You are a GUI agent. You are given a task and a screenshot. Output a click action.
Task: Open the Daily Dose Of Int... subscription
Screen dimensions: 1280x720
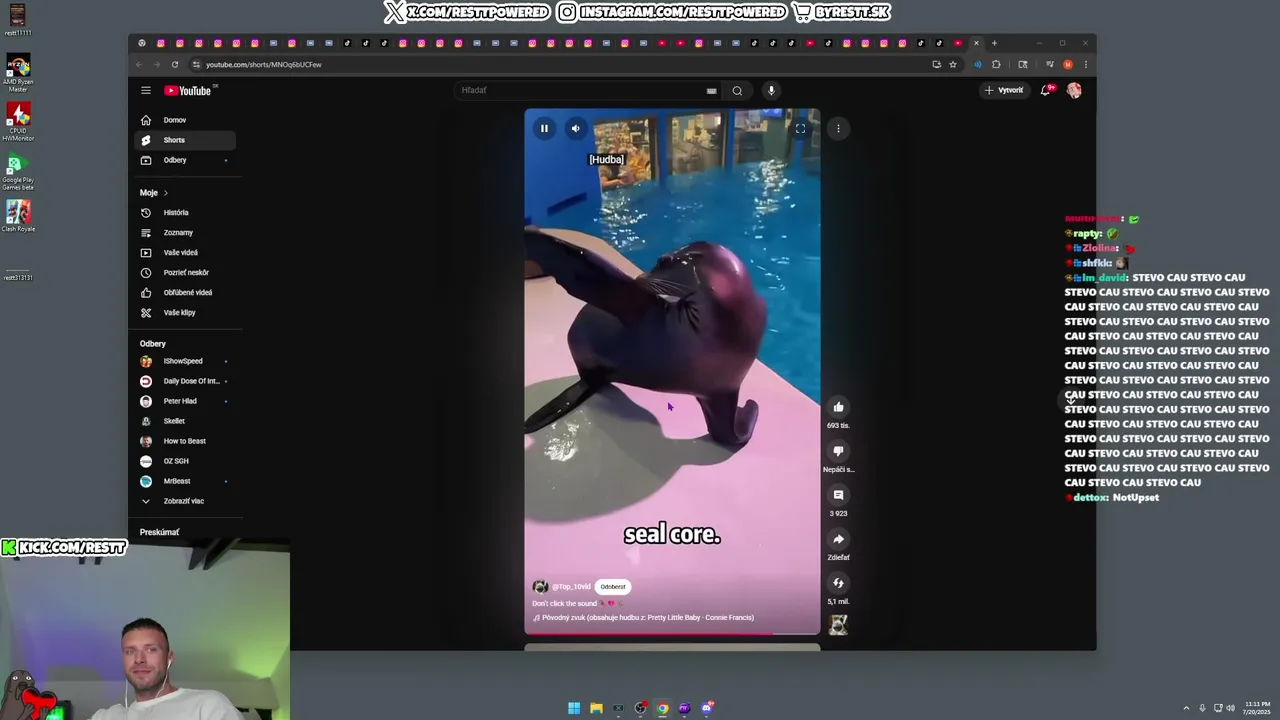coord(185,381)
